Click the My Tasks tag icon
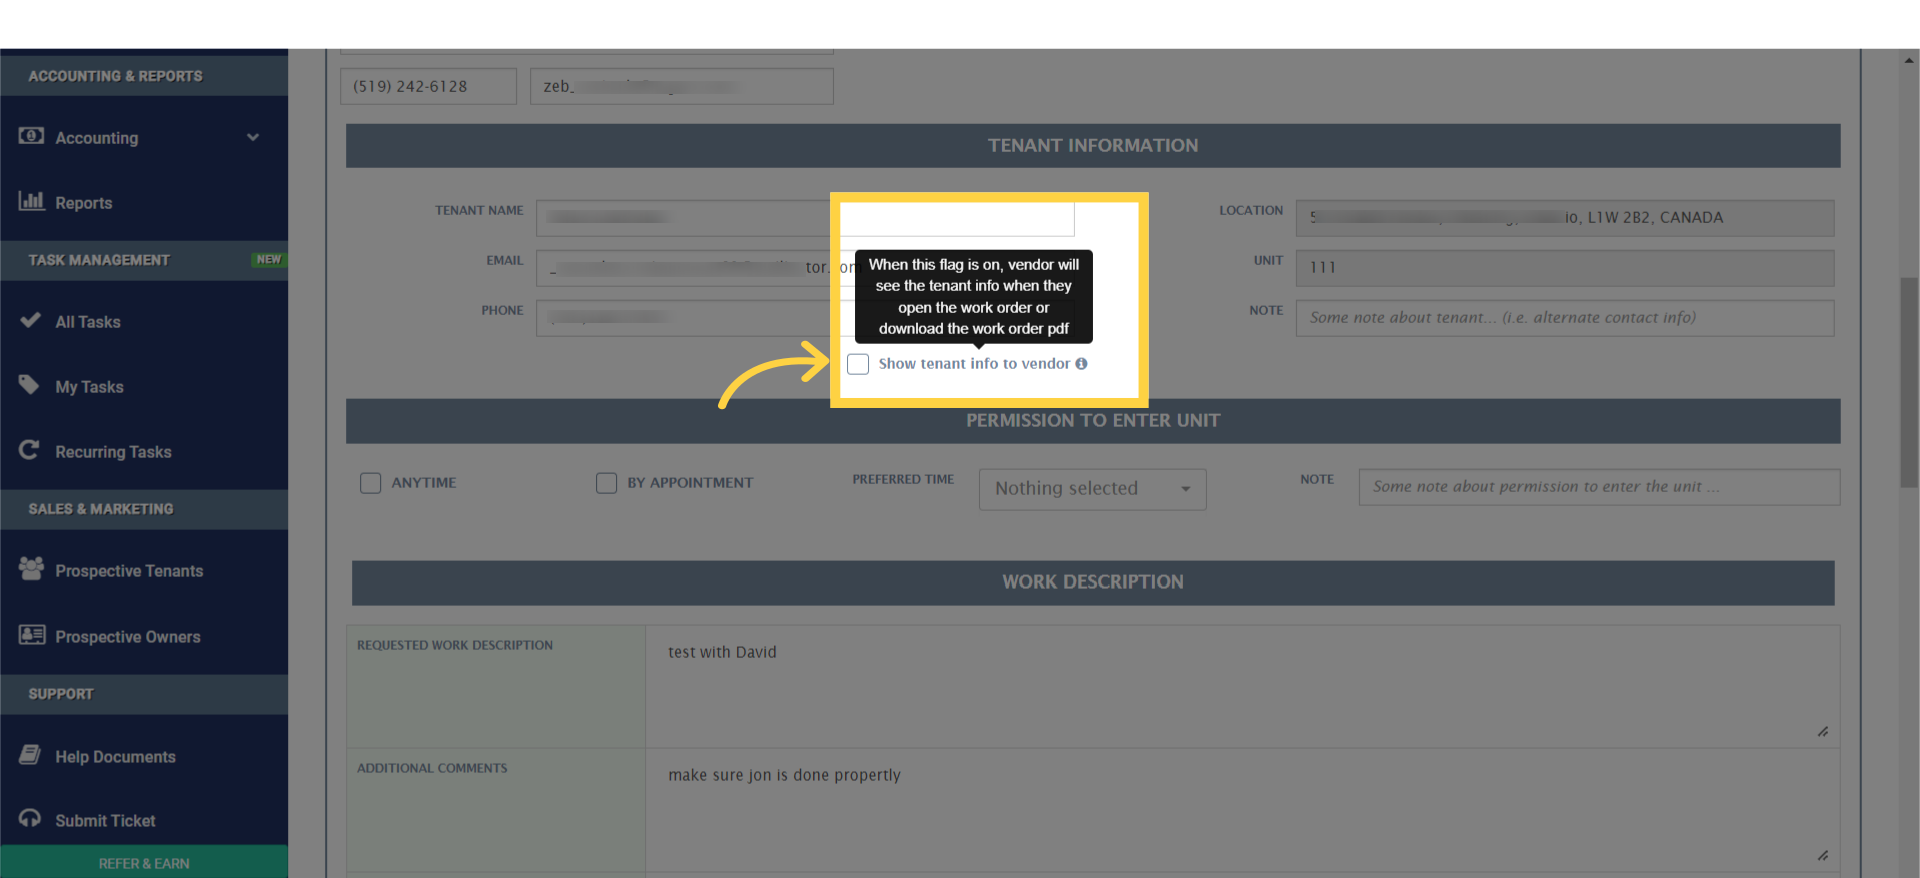The width and height of the screenshot is (1920, 878). pyautogui.click(x=29, y=385)
